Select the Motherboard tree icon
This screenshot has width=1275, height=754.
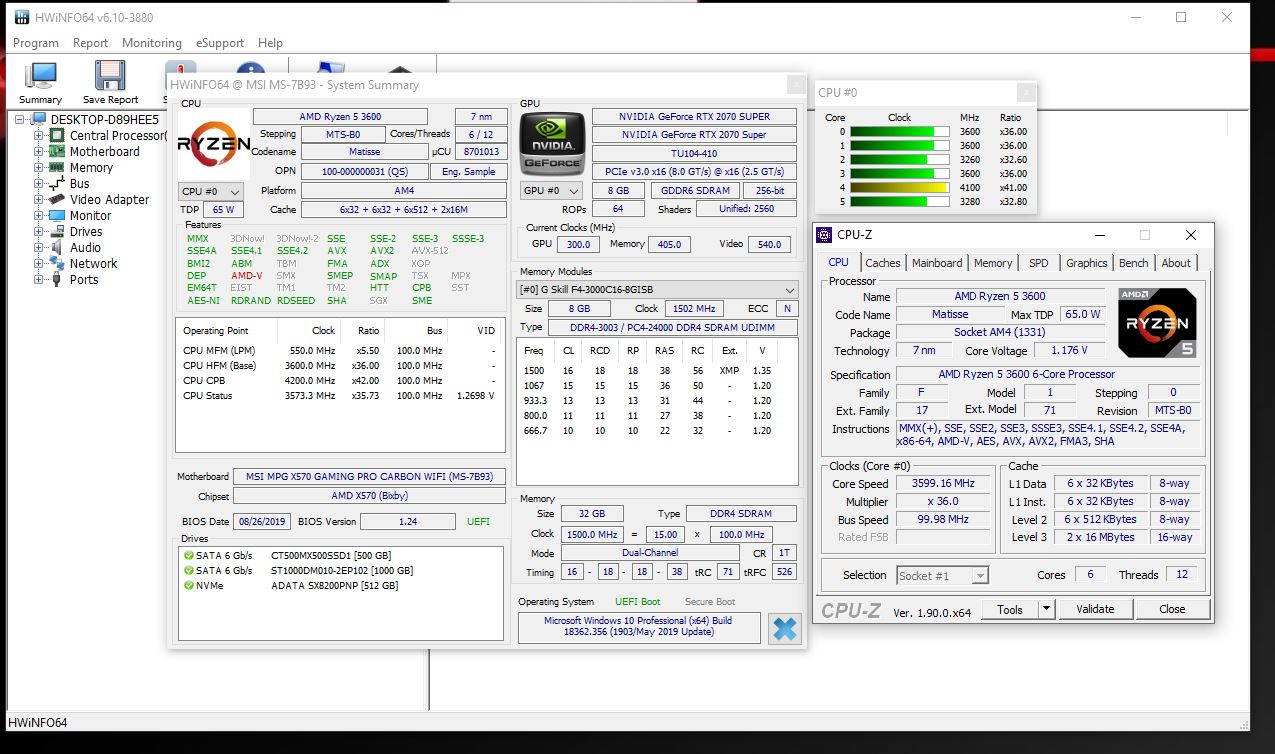click(58, 151)
